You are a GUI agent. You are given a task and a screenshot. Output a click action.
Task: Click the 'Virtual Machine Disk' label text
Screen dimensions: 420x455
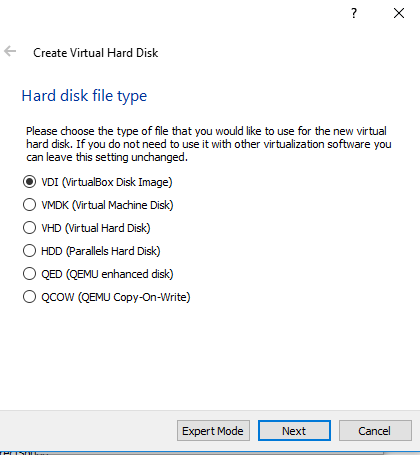click(123, 205)
